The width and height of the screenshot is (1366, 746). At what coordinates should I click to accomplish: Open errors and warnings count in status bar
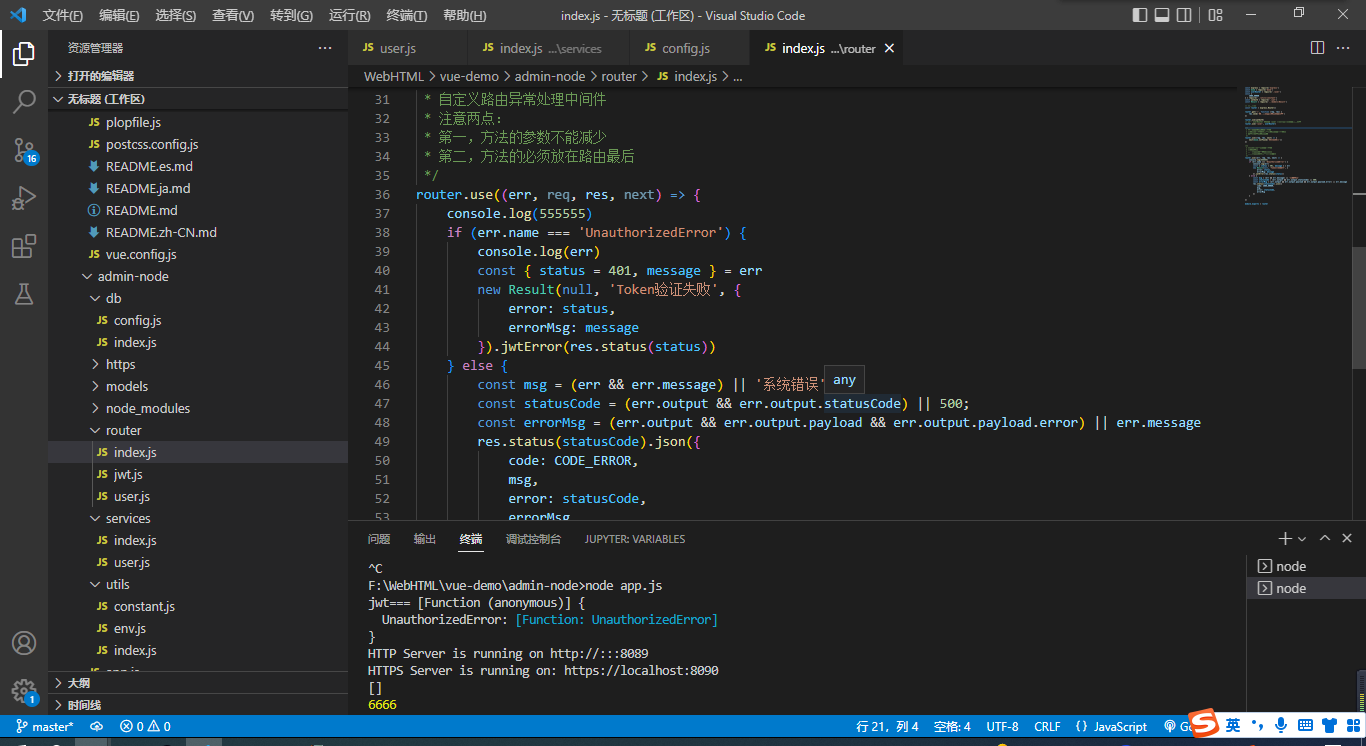pos(145,727)
